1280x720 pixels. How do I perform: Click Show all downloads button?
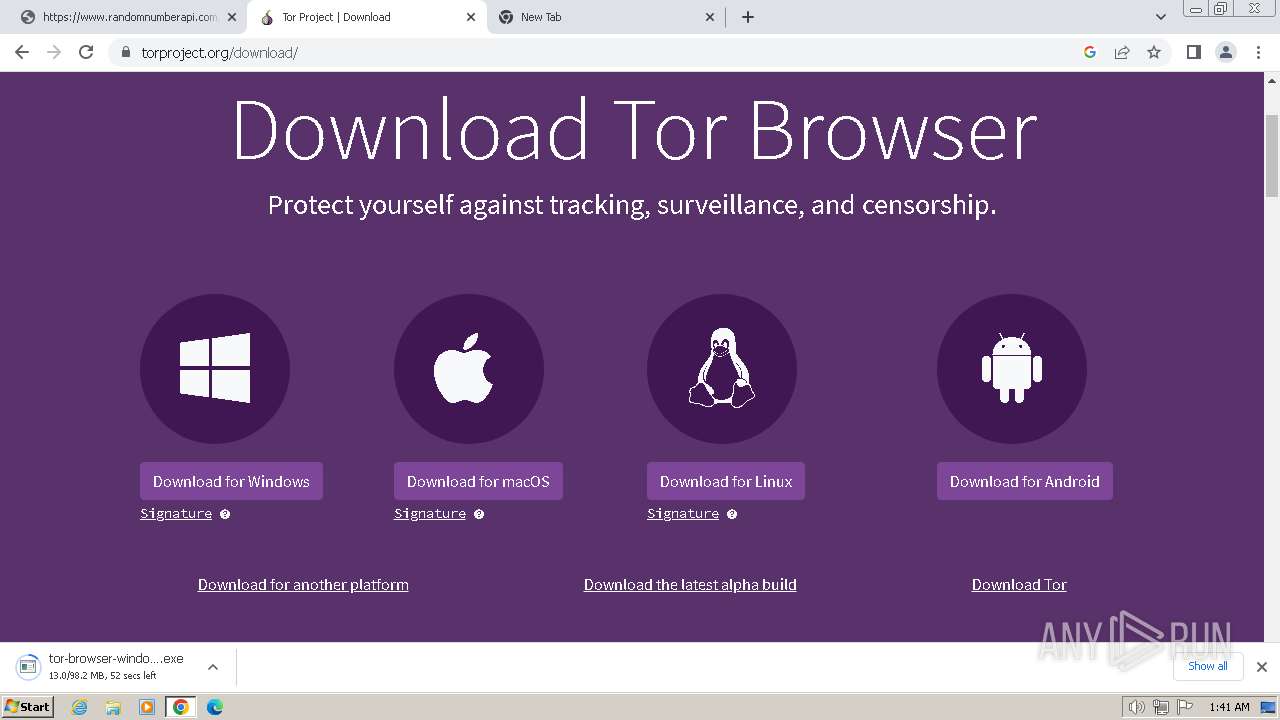click(1208, 666)
